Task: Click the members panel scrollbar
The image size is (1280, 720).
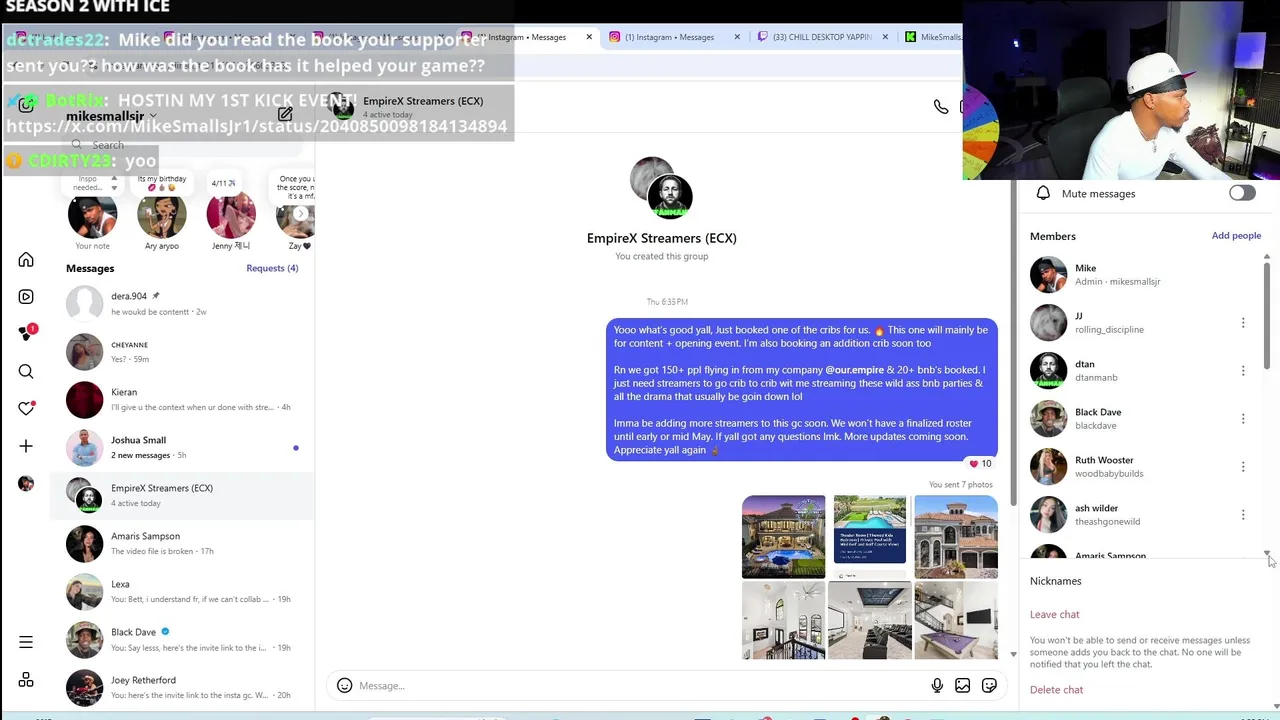Action: pos(1267,315)
